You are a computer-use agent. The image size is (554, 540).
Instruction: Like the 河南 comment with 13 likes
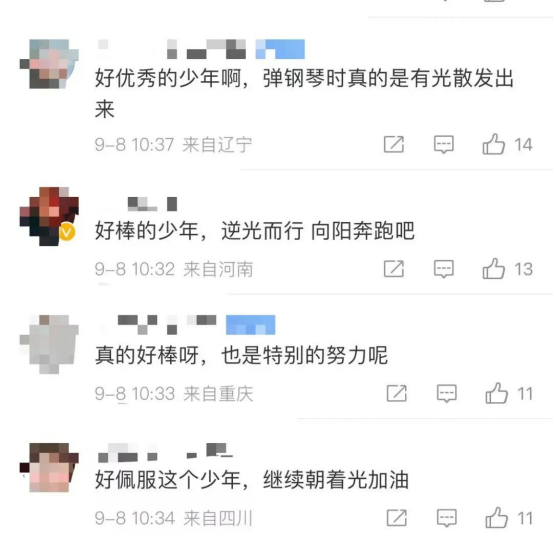tap(494, 269)
